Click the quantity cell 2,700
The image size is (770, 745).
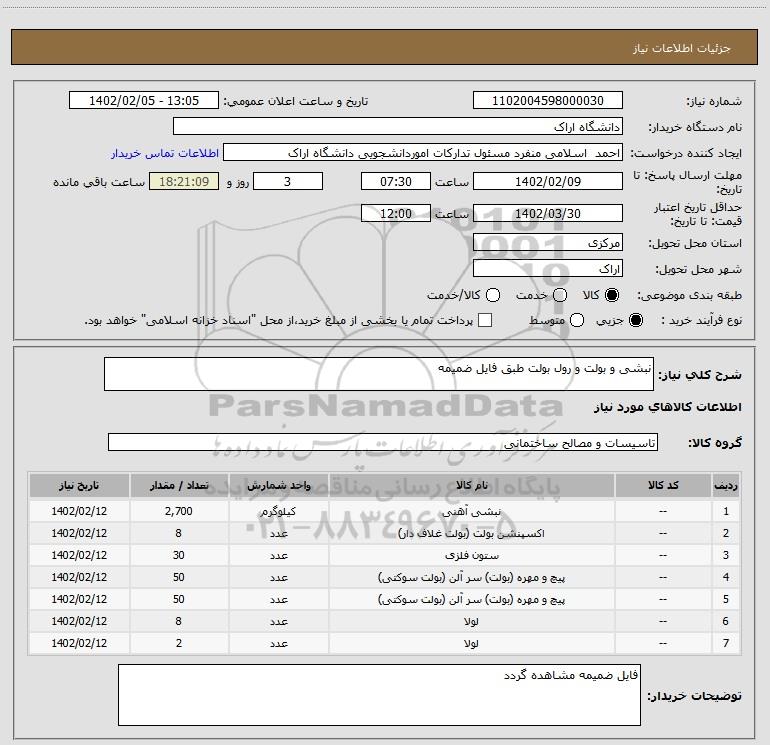(x=179, y=511)
